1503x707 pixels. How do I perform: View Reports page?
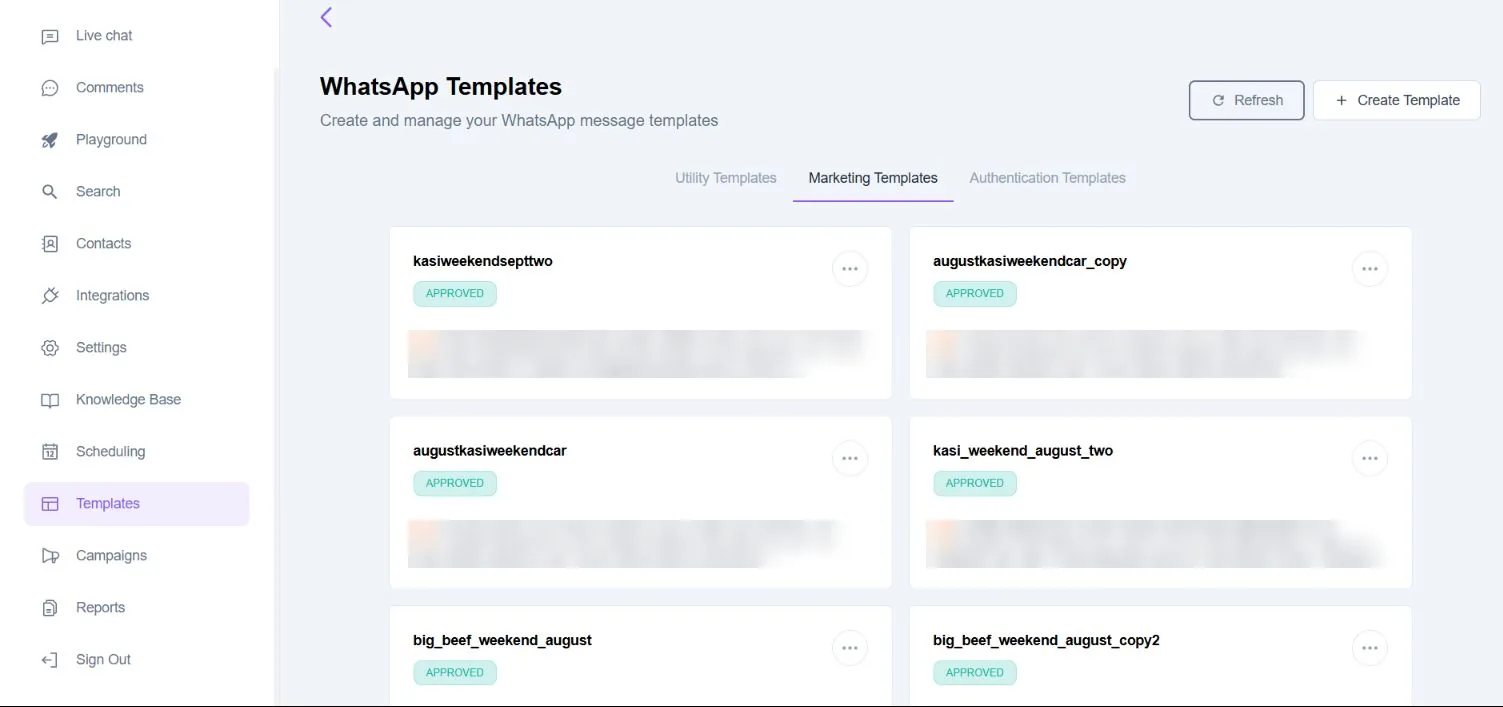(100, 608)
